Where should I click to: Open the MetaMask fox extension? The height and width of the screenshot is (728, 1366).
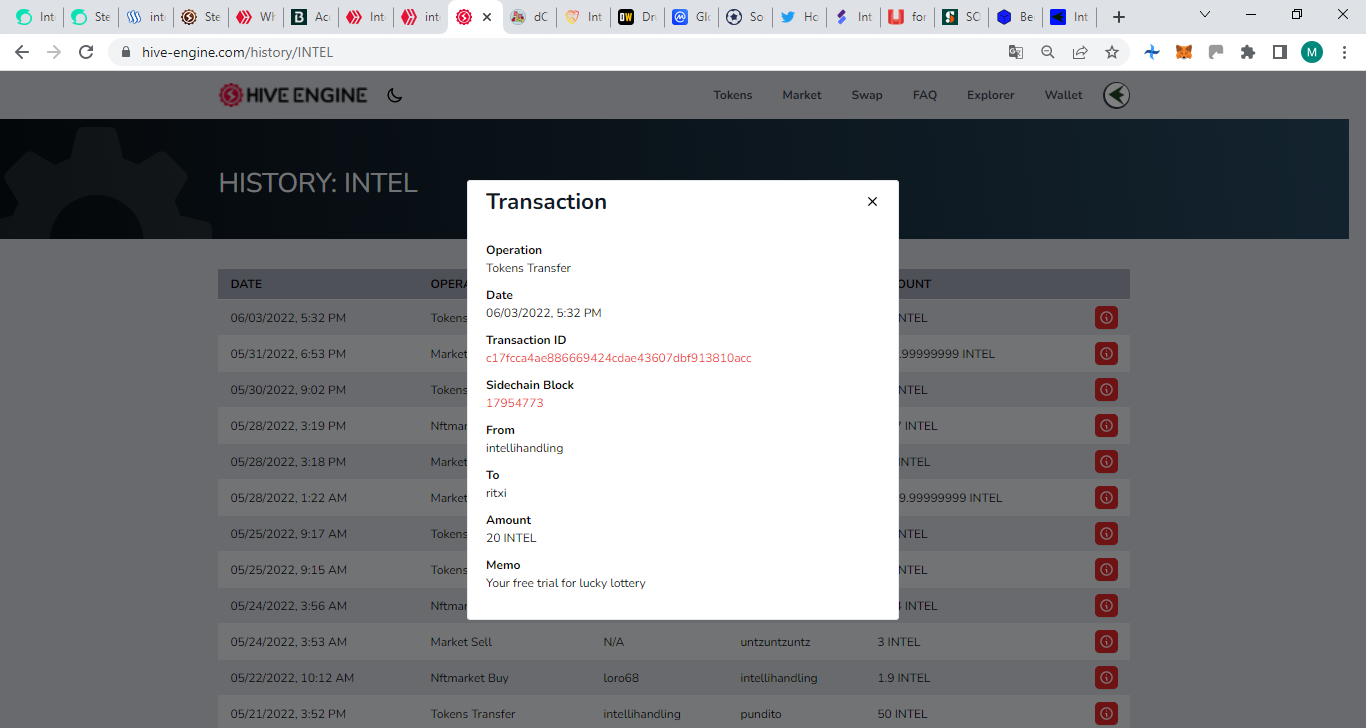(1183, 52)
